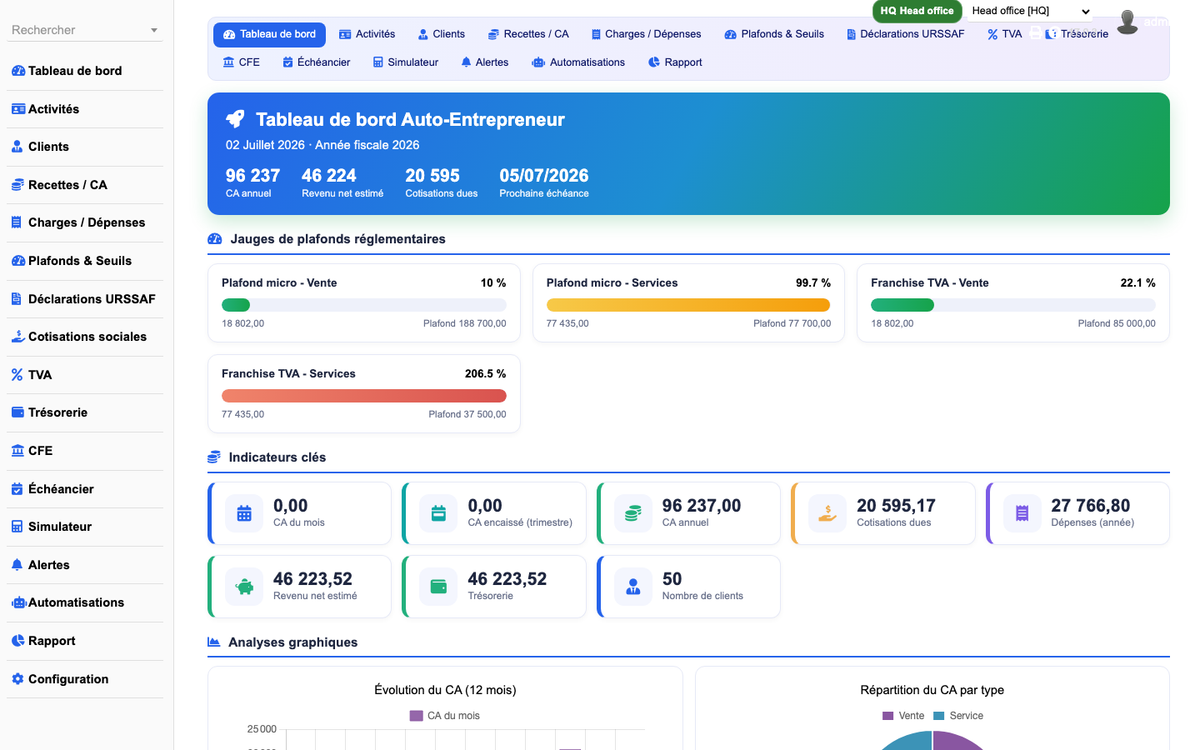Click the 02 Juillet 2026 date line

pyautogui.click(x=322, y=145)
